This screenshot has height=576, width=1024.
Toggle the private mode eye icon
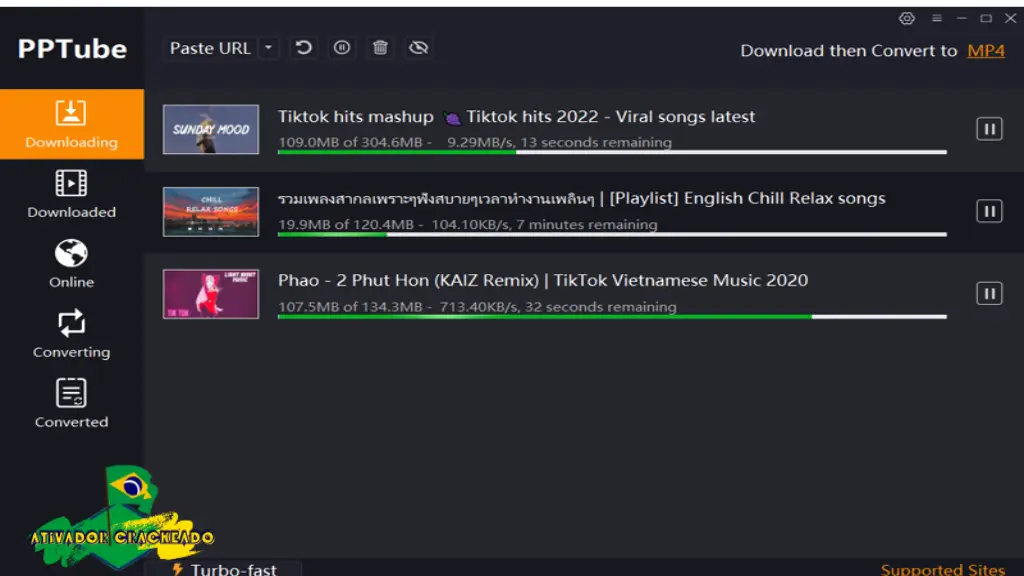point(419,48)
